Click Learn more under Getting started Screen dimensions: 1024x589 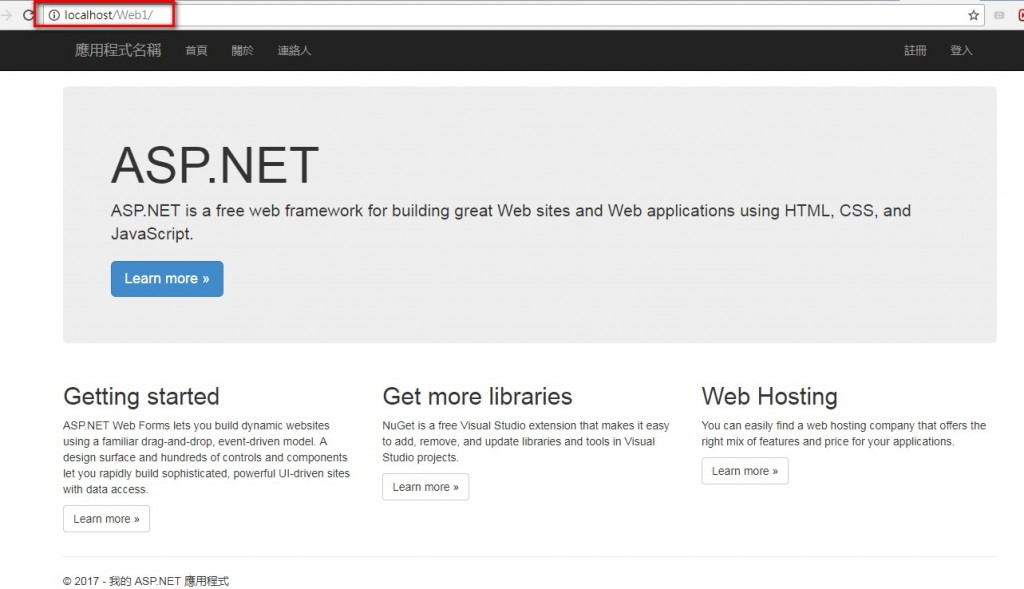(106, 518)
